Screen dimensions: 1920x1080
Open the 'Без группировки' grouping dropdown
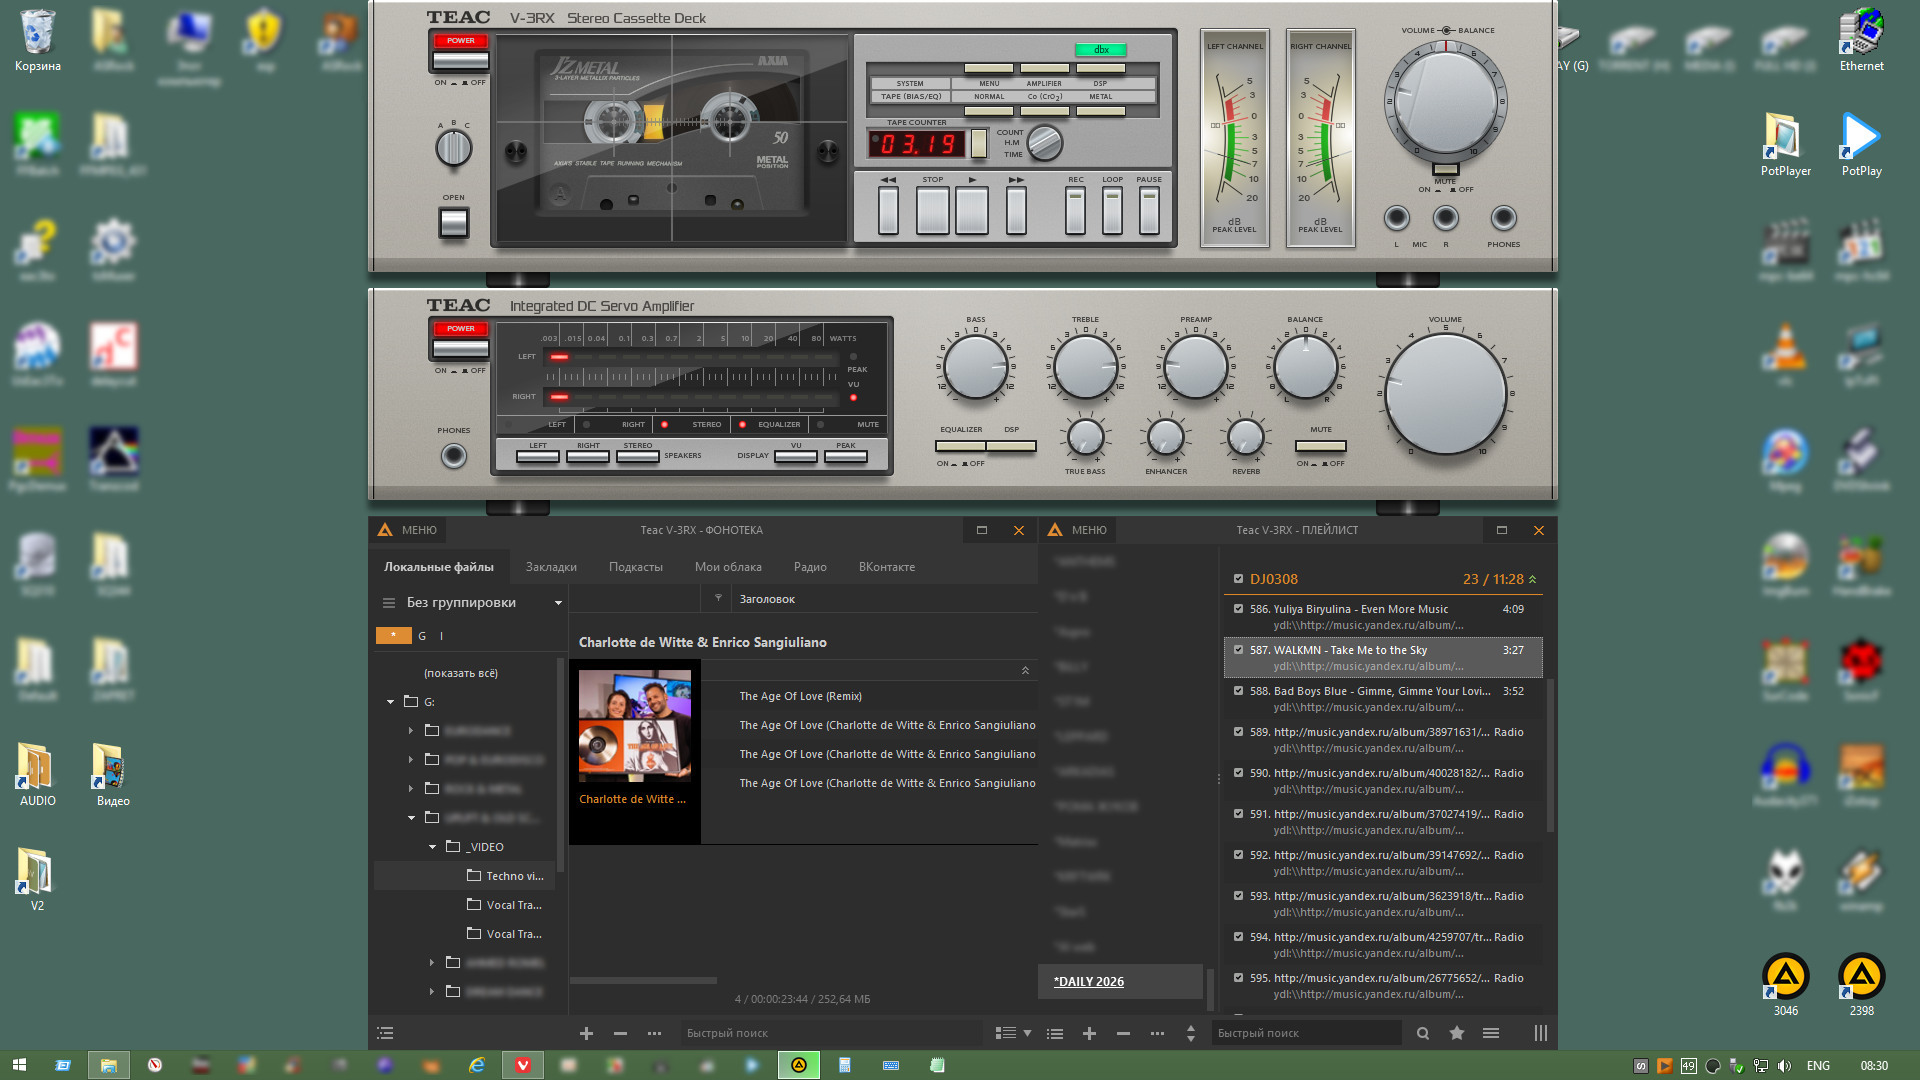(x=558, y=603)
